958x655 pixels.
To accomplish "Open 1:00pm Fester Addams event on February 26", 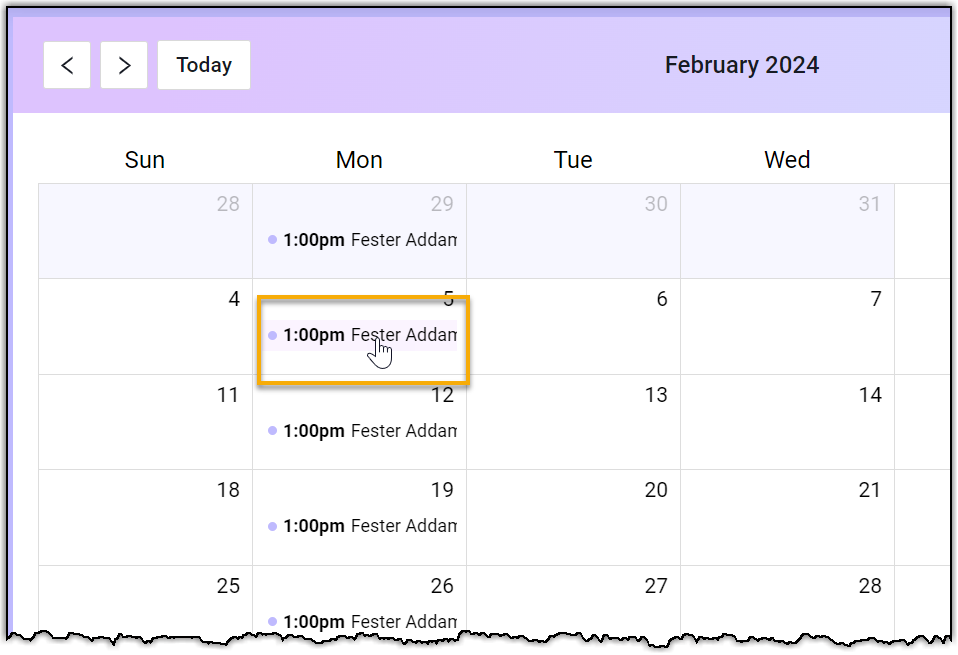I will [360, 621].
